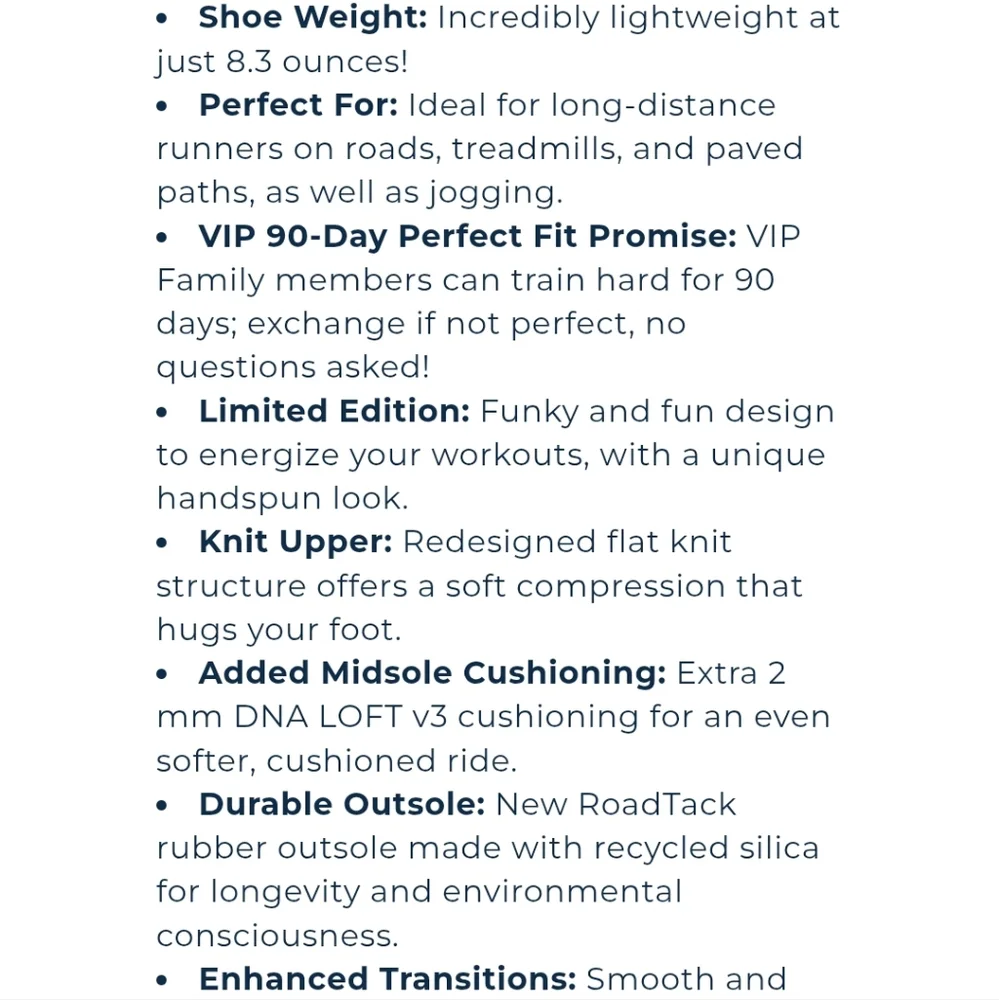Click the bullet before Perfect For

[x=162, y=106]
